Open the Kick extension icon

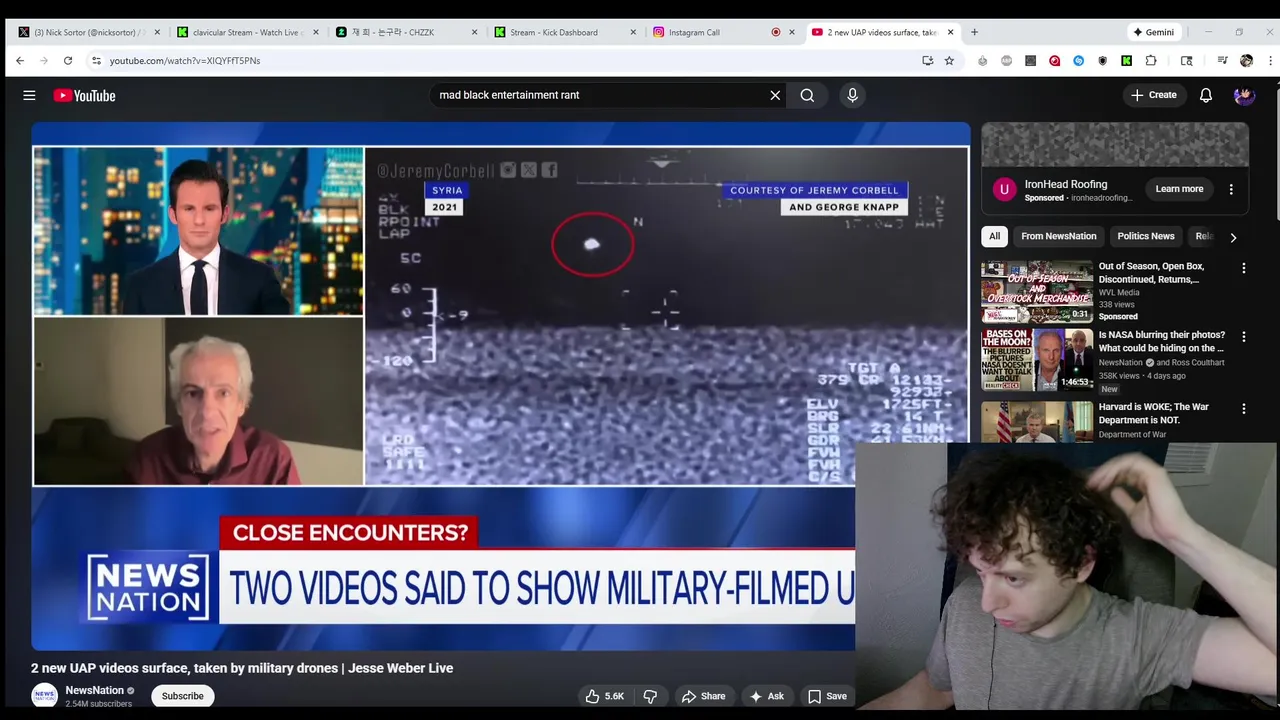click(1126, 60)
